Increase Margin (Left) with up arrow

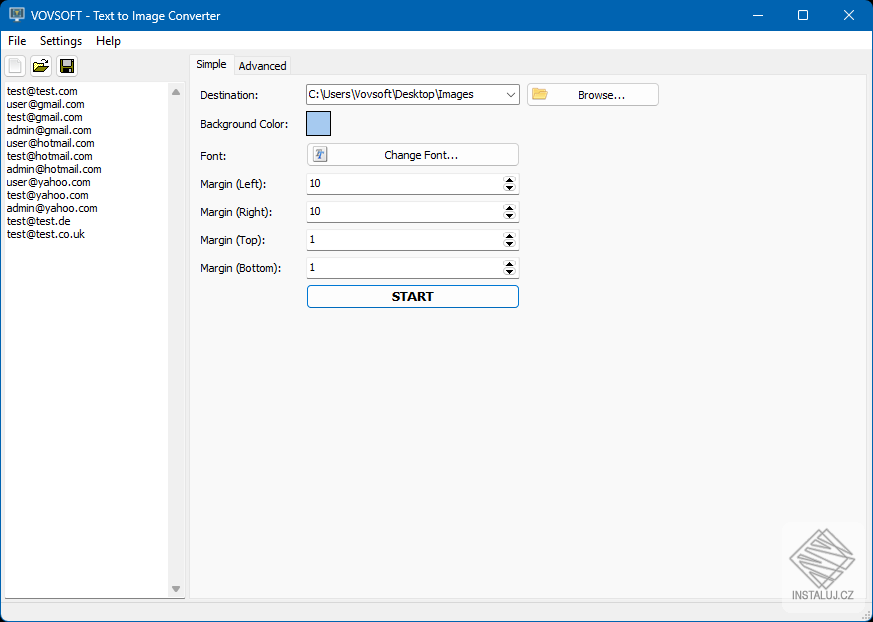tap(509, 180)
